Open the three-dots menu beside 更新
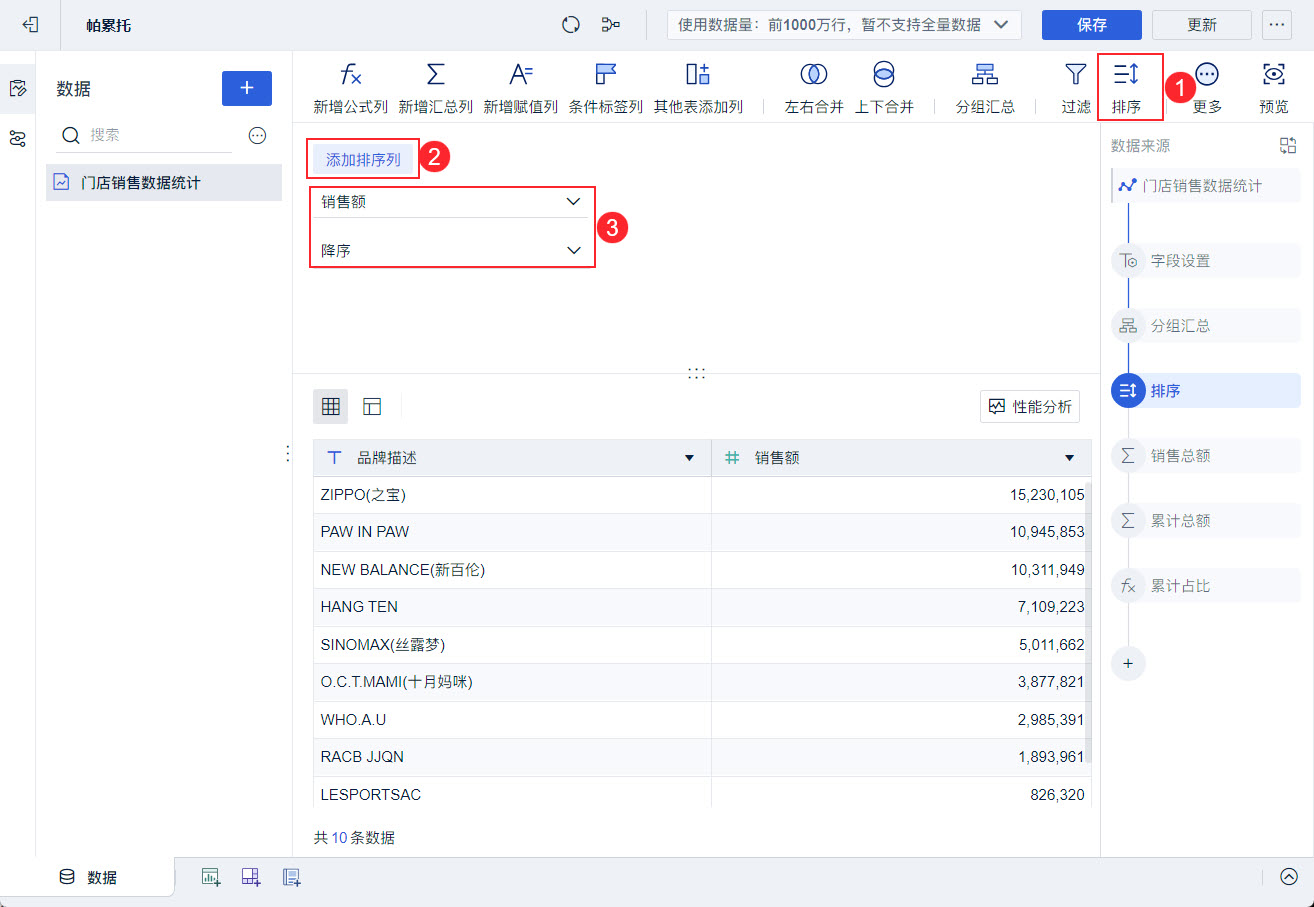Screen dimensions: 1314x907 1277,25
